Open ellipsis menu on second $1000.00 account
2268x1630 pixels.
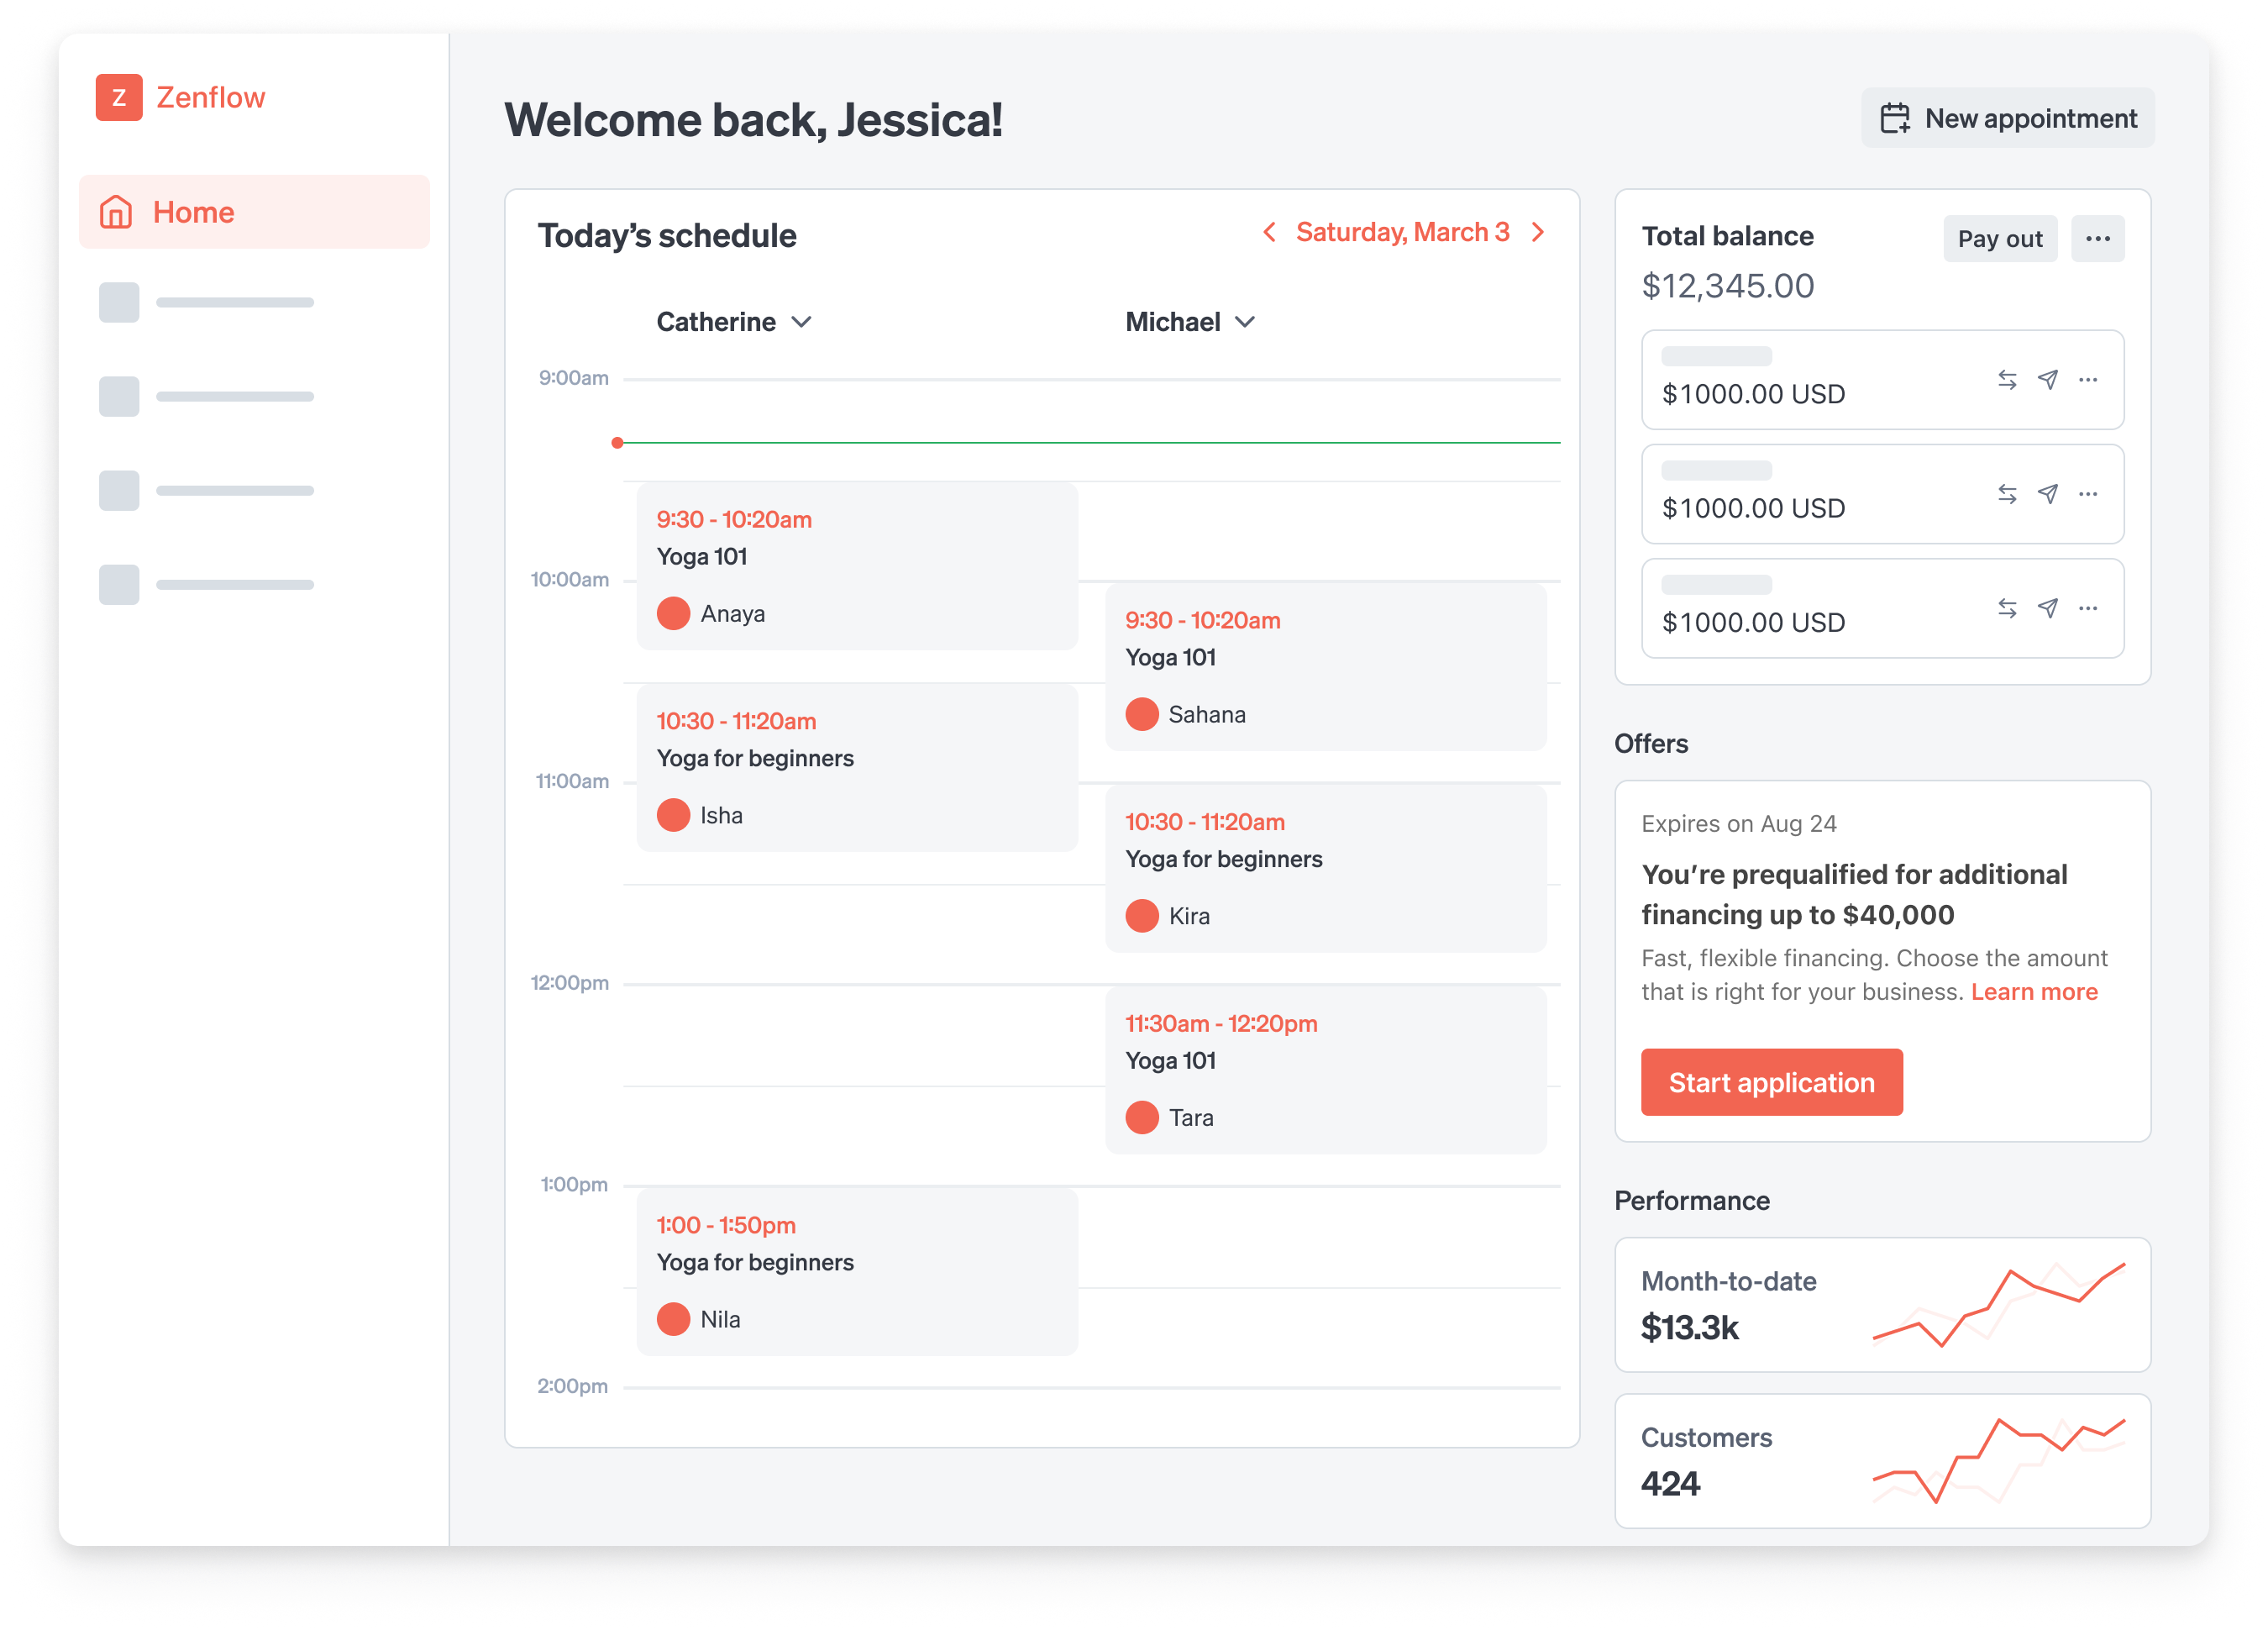pos(2088,493)
